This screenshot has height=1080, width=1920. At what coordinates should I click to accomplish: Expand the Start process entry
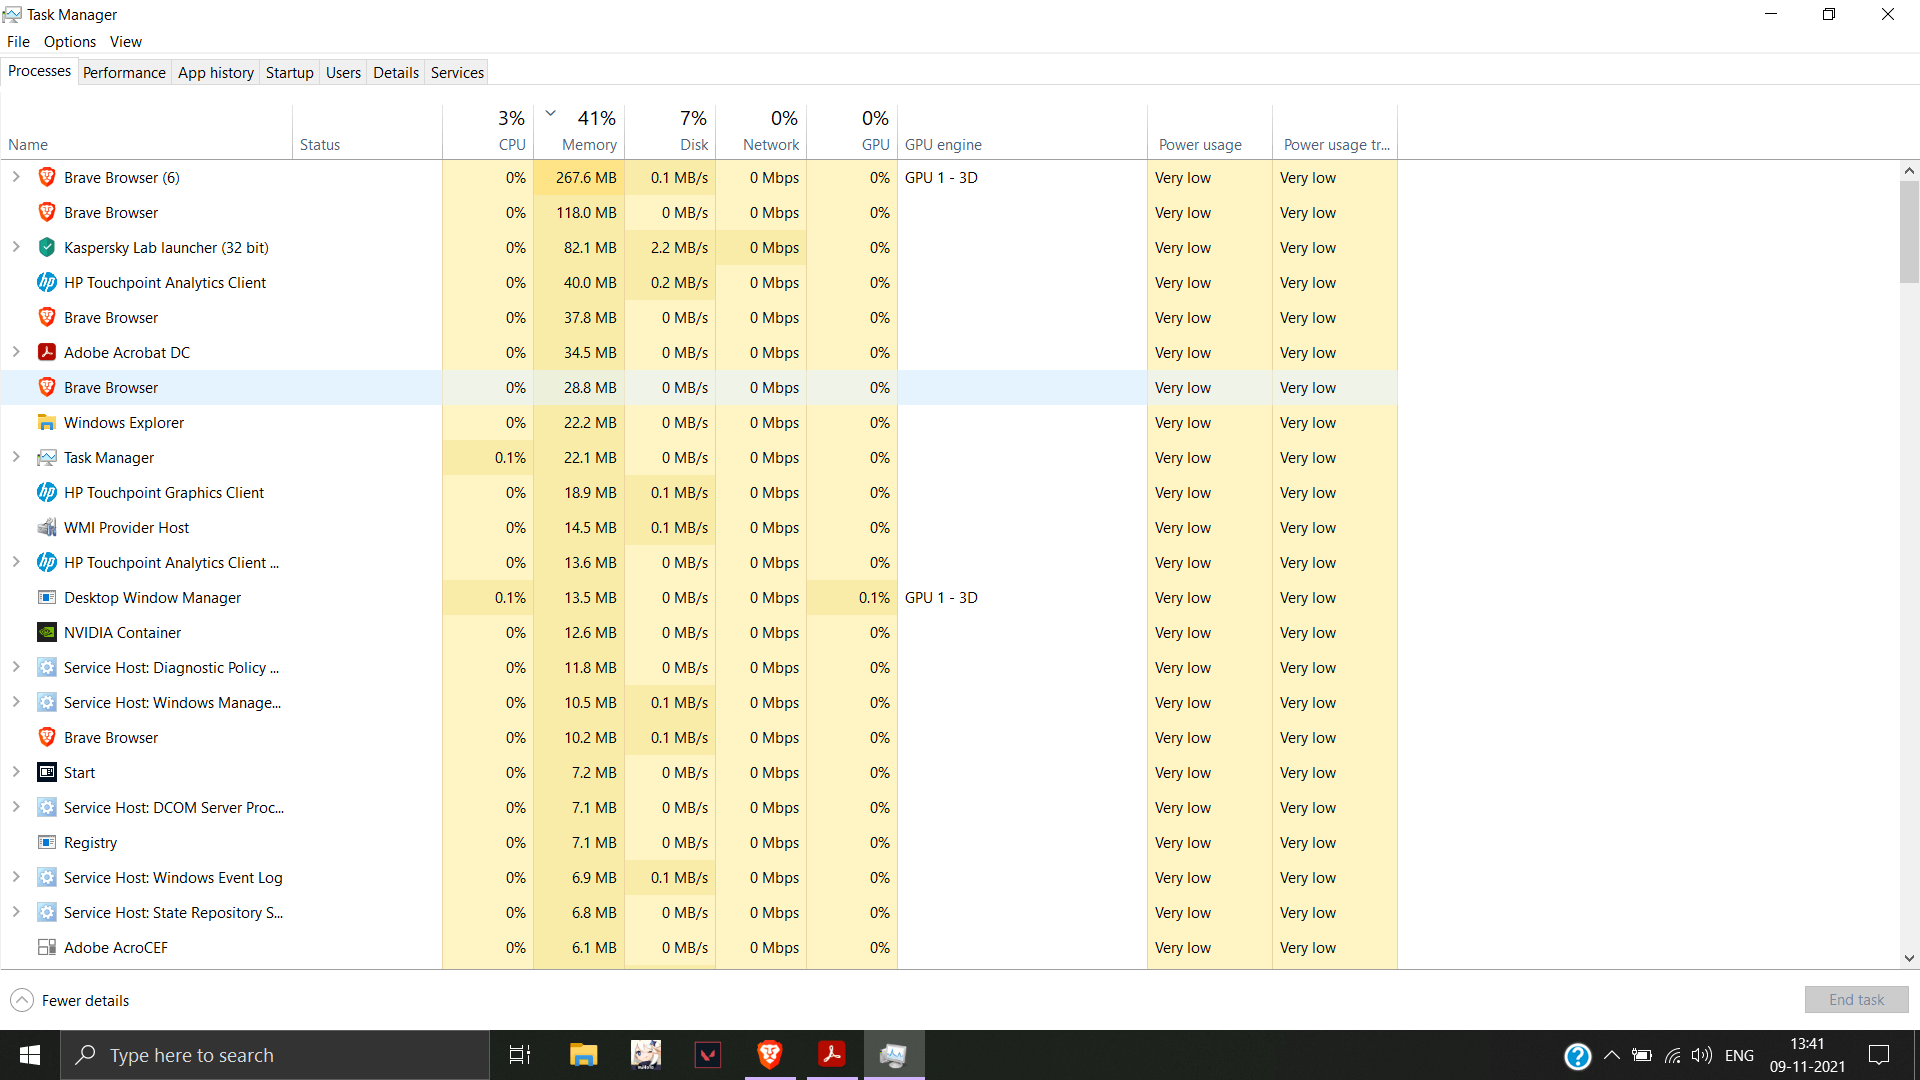(16, 772)
